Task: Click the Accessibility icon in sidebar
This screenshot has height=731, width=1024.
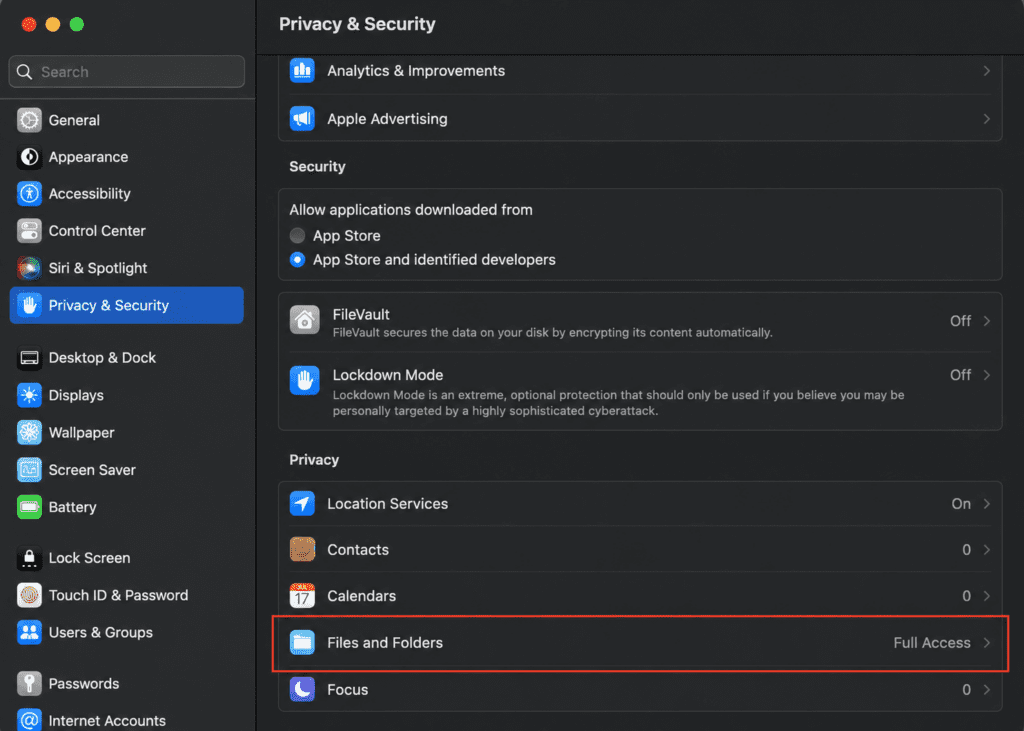Action: point(29,193)
